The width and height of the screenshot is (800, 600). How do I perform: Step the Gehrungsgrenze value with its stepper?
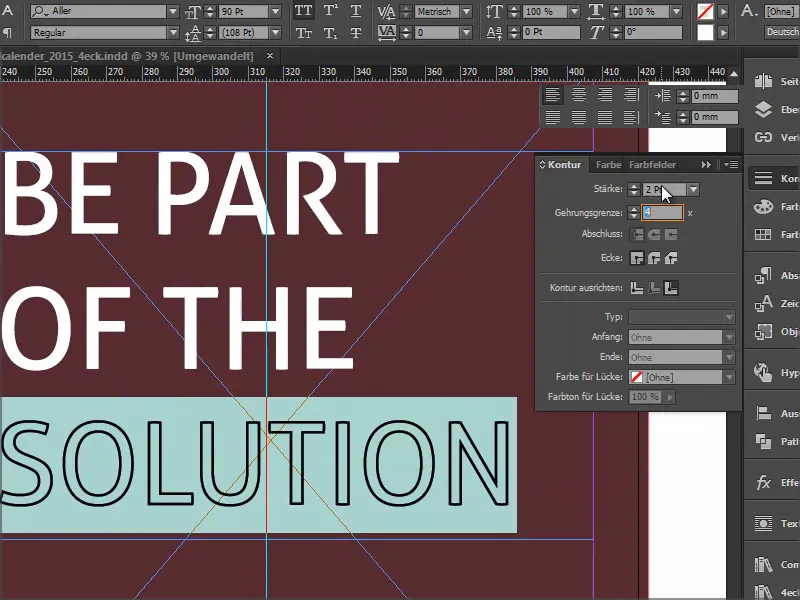[634, 213]
